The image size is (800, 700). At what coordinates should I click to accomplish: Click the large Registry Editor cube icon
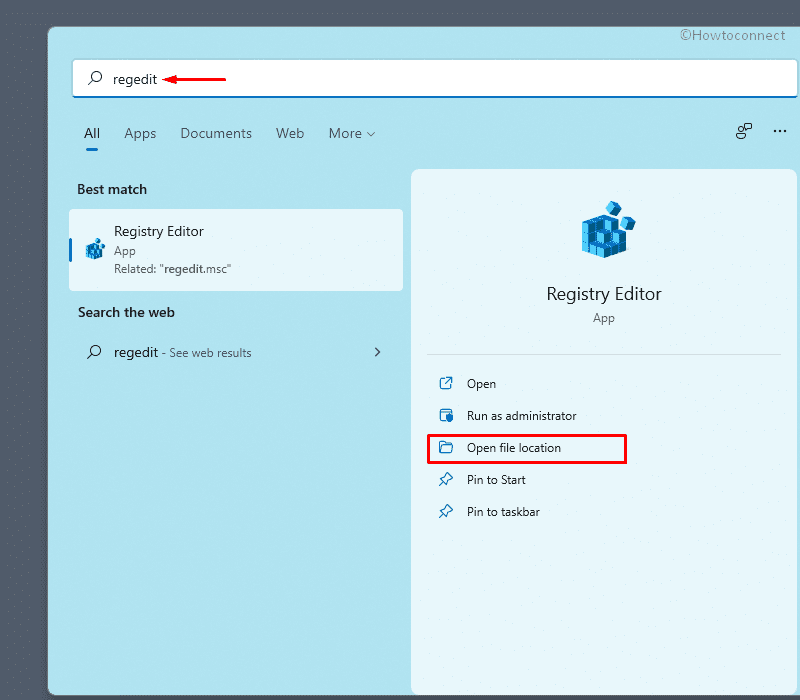click(x=607, y=230)
